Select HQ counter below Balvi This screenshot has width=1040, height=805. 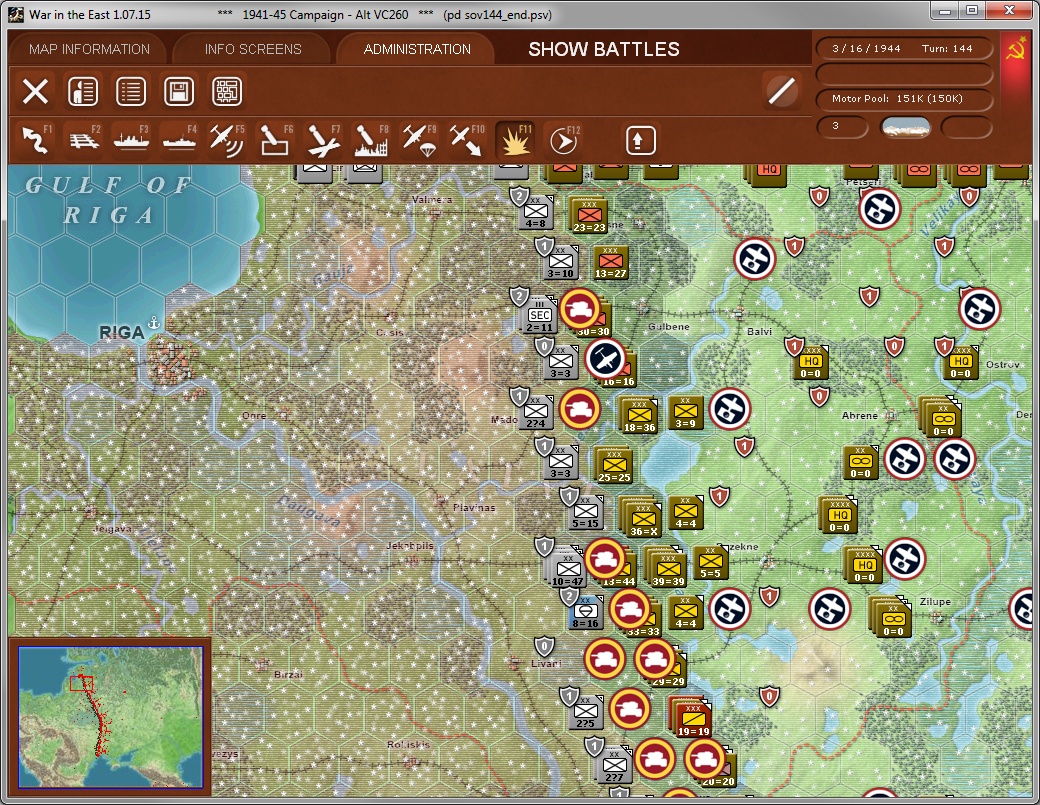click(x=811, y=363)
